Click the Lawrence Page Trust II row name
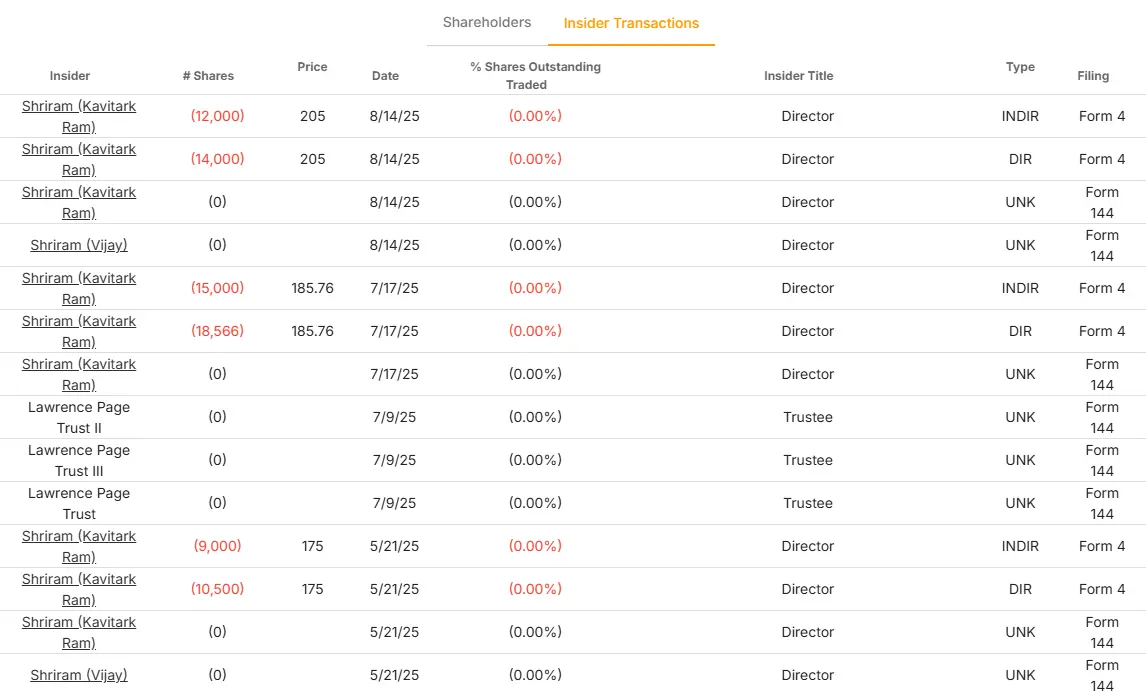Image resolution: width=1146 pixels, height=696 pixels. [x=79, y=417]
